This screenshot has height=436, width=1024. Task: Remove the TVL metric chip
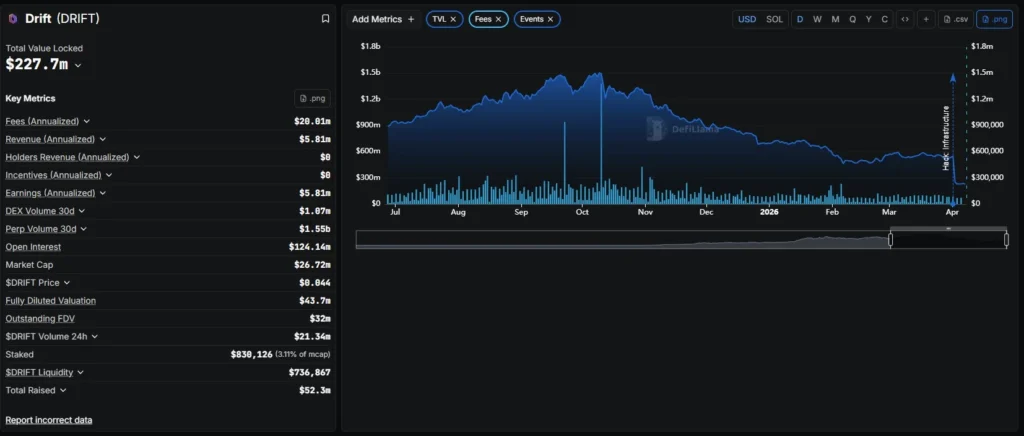click(x=453, y=19)
